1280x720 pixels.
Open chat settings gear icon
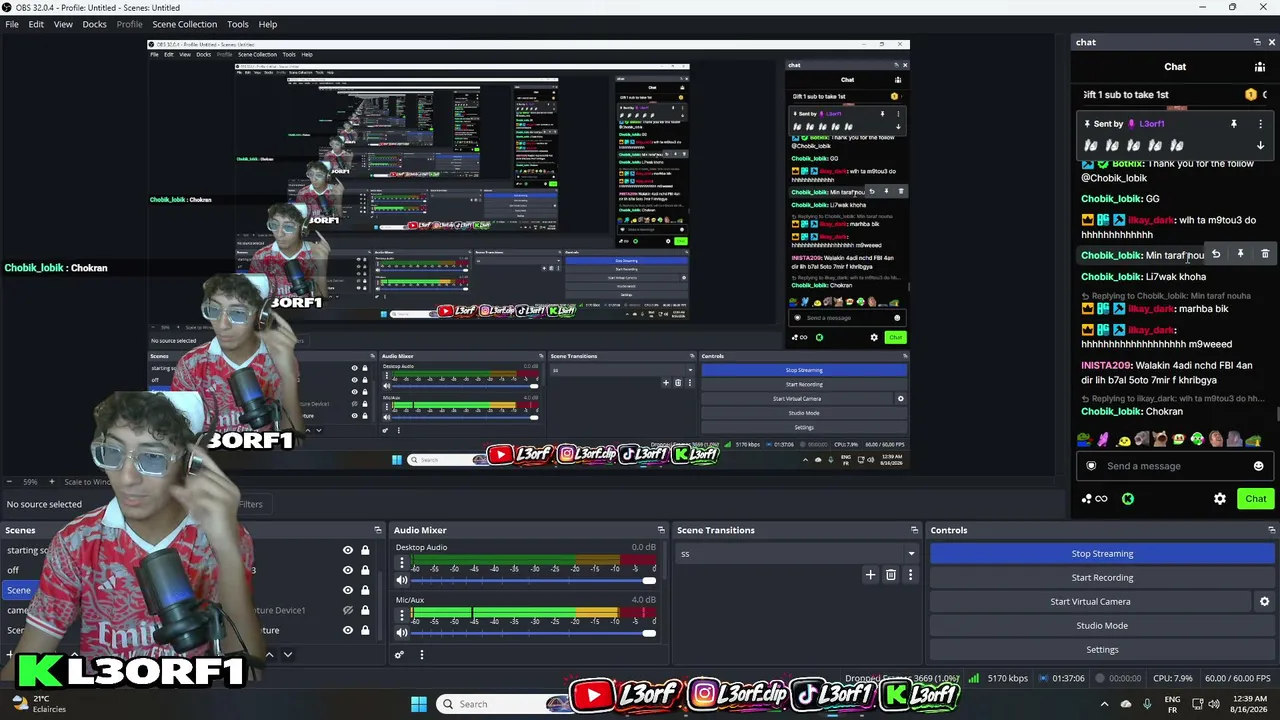pos(1220,499)
